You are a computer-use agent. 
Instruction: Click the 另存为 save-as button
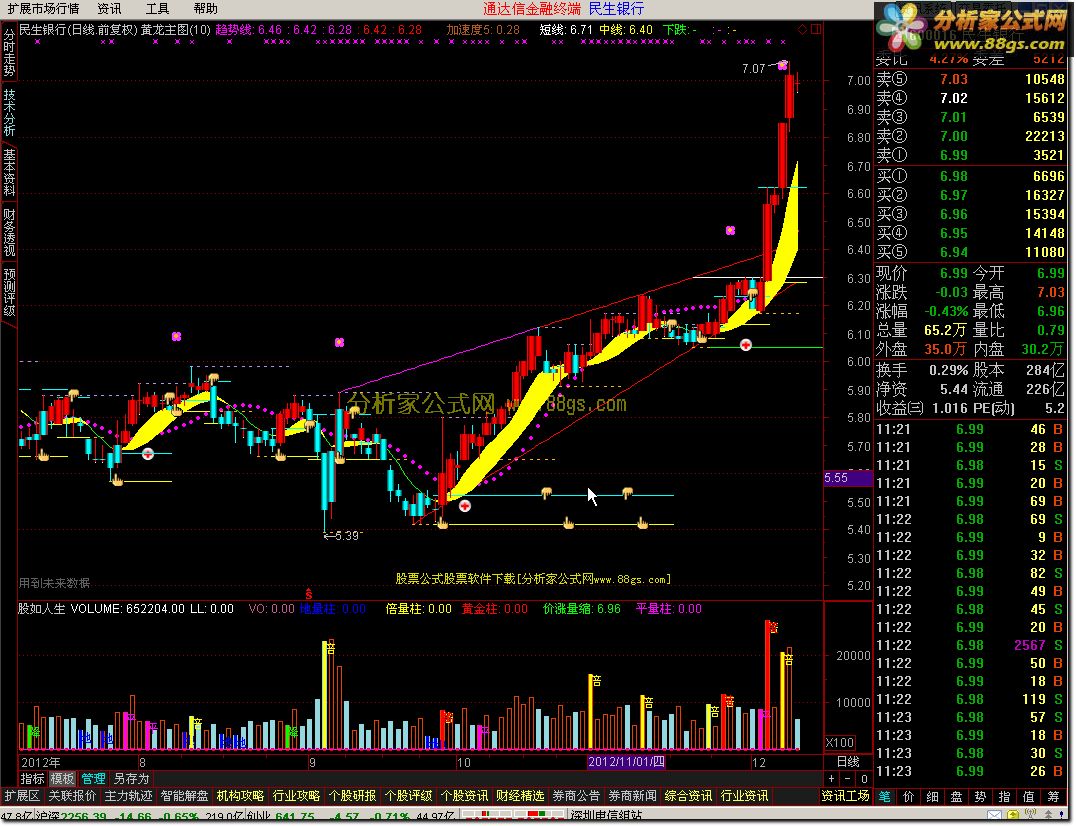tap(131, 779)
